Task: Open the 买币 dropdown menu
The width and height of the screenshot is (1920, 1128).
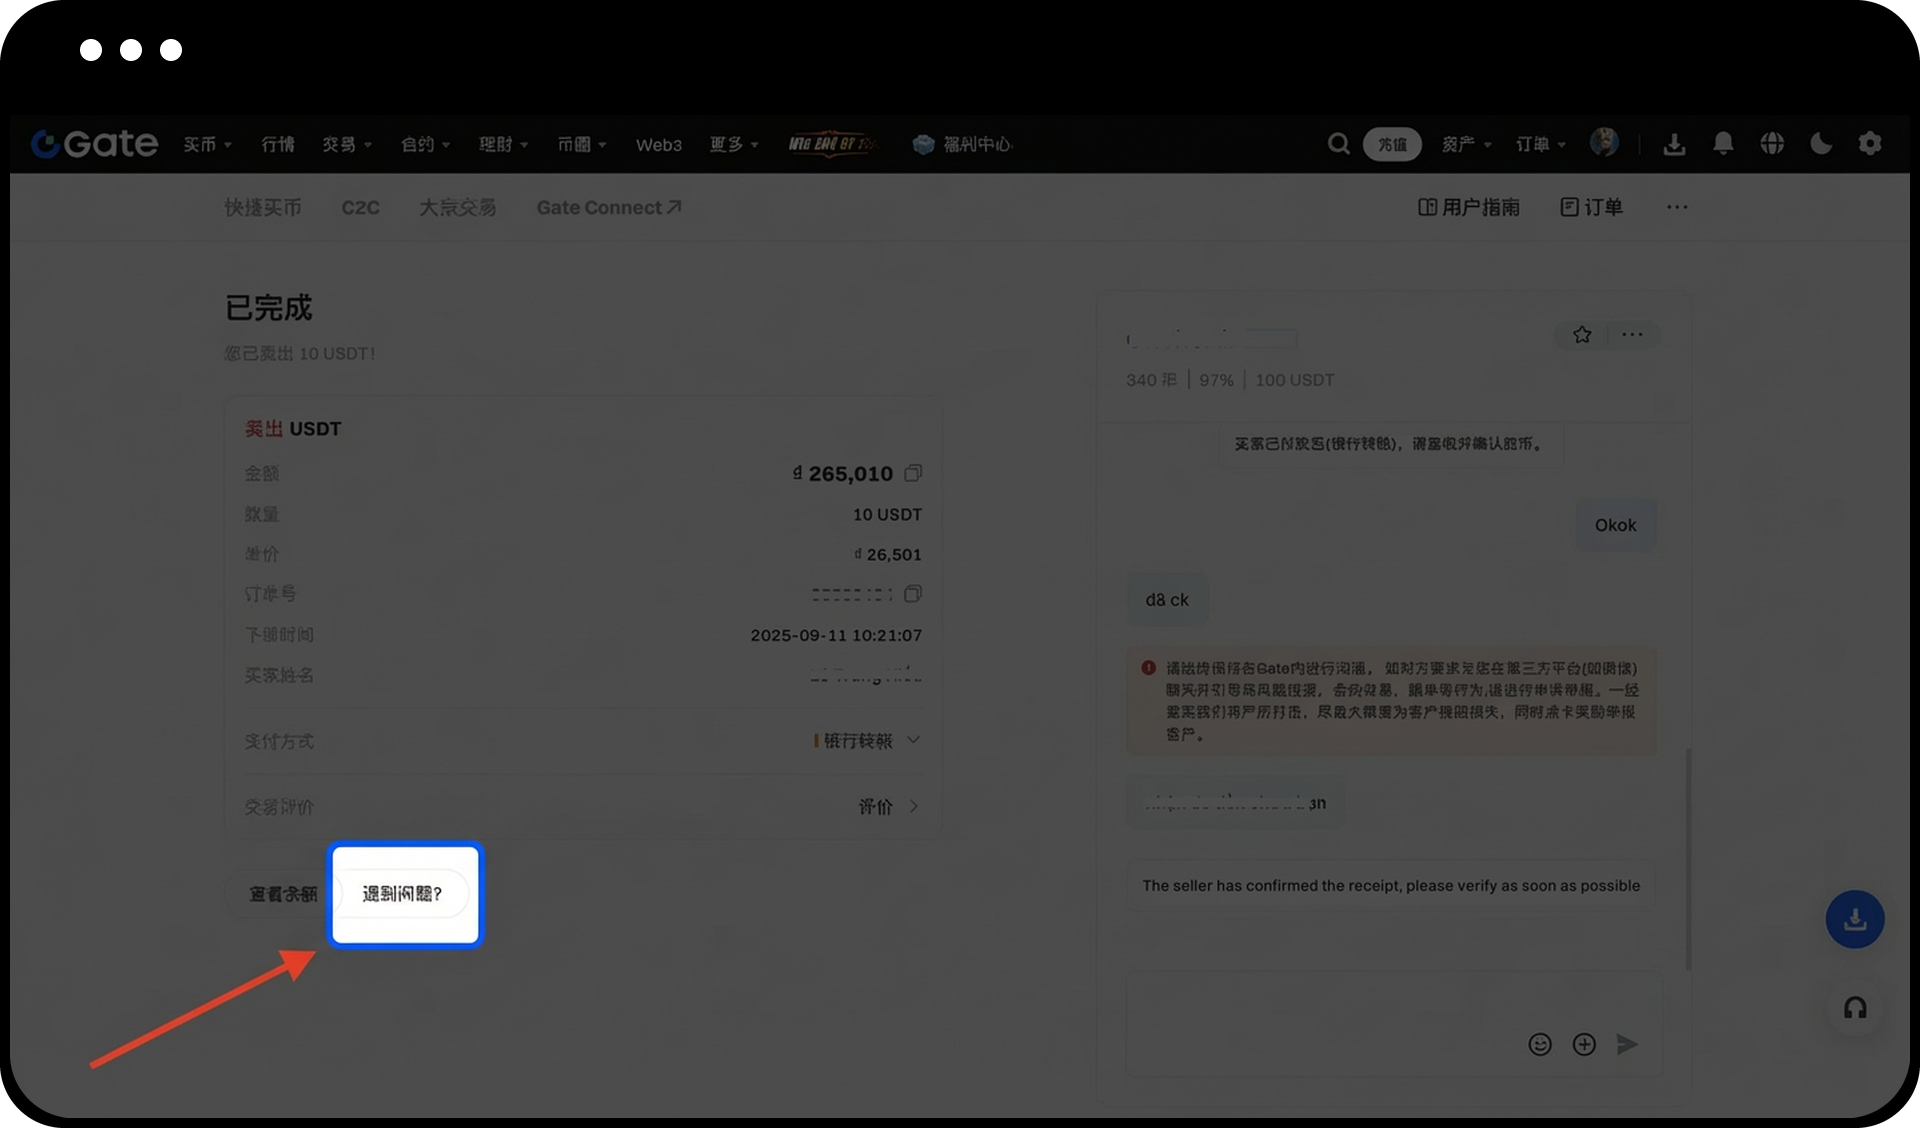Action: coord(207,145)
